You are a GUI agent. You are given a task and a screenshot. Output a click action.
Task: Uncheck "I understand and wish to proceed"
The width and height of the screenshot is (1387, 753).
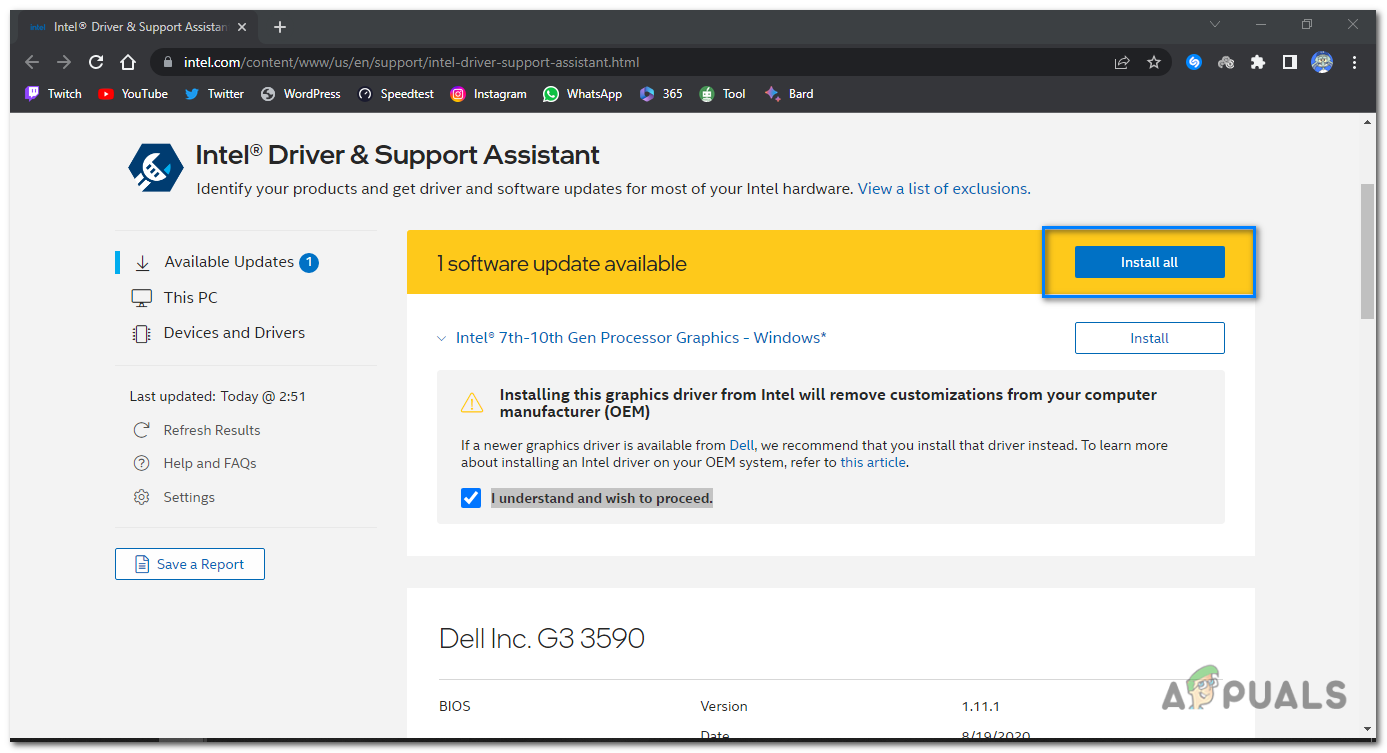click(x=471, y=498)
